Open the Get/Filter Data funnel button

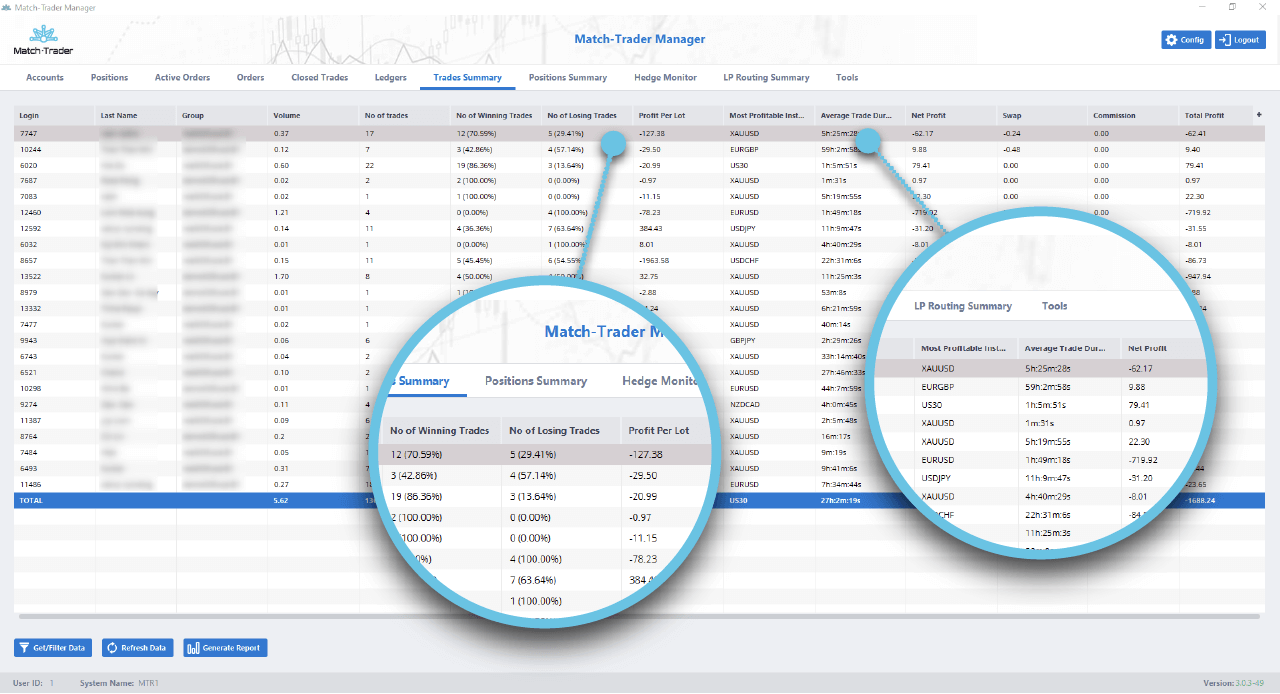(x=53, y=648)
